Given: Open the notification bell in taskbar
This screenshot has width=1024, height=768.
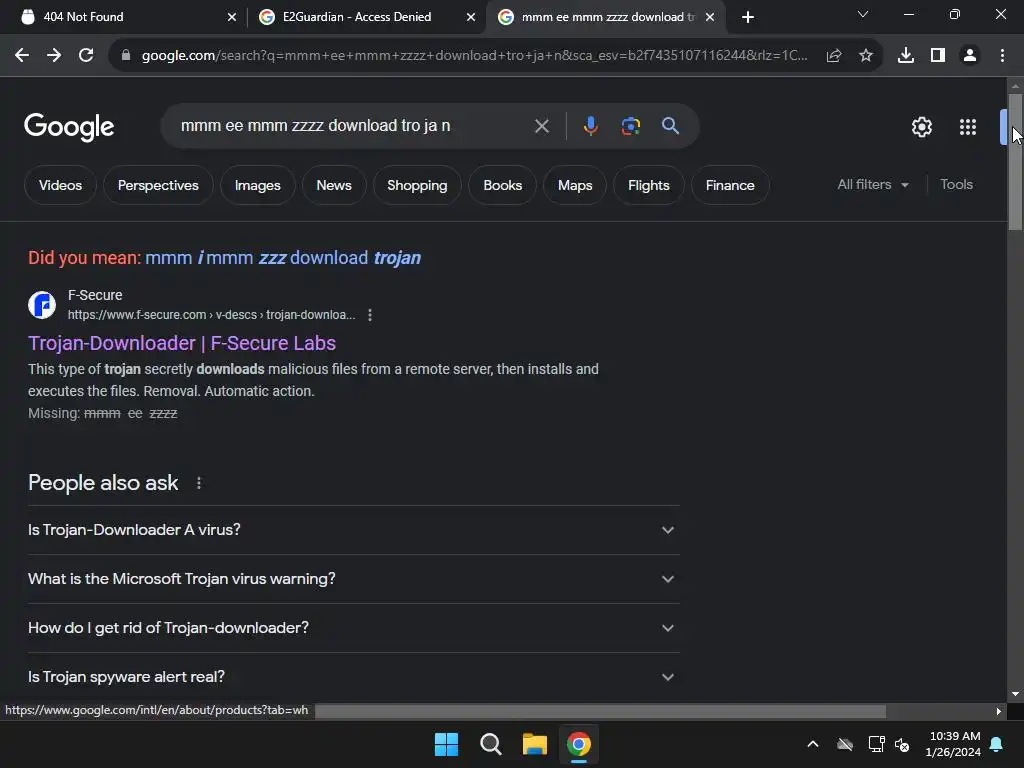Looking at the screenshot, I should [997, 744].
